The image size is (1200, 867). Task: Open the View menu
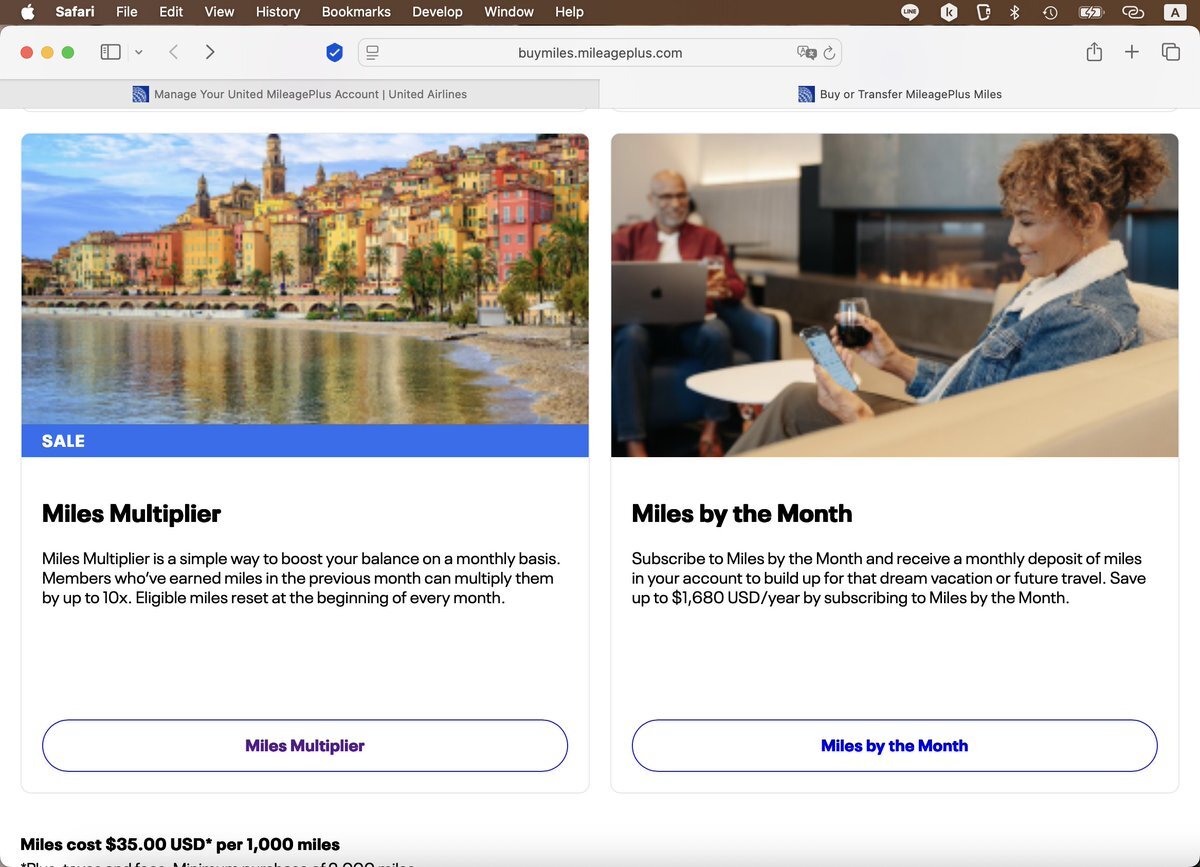click(x=219, y=12)
